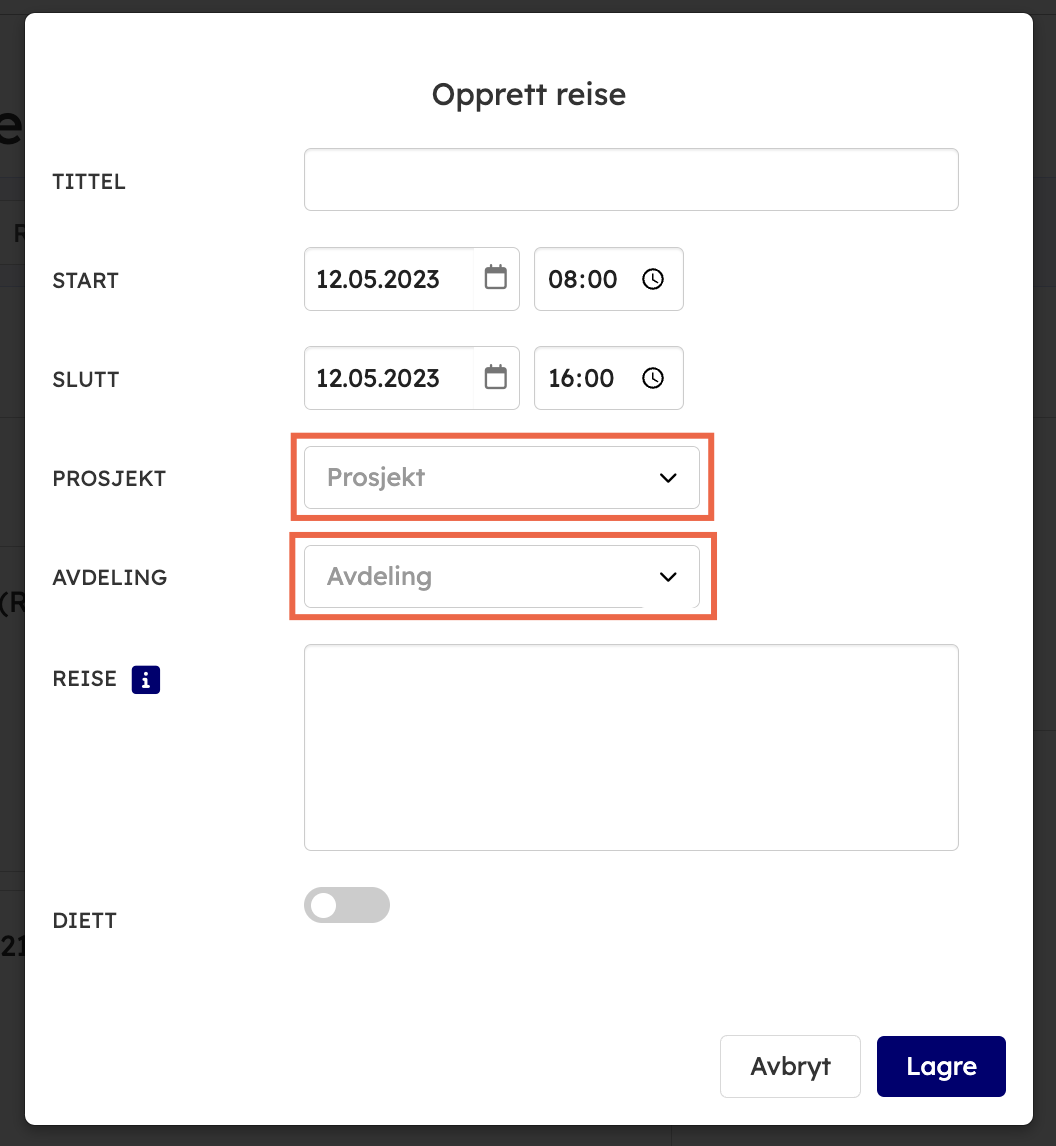The height and width of the screenshot is (1146, 1056).
Task: Open the START date calendar picker icon
Action: (495, 279)
